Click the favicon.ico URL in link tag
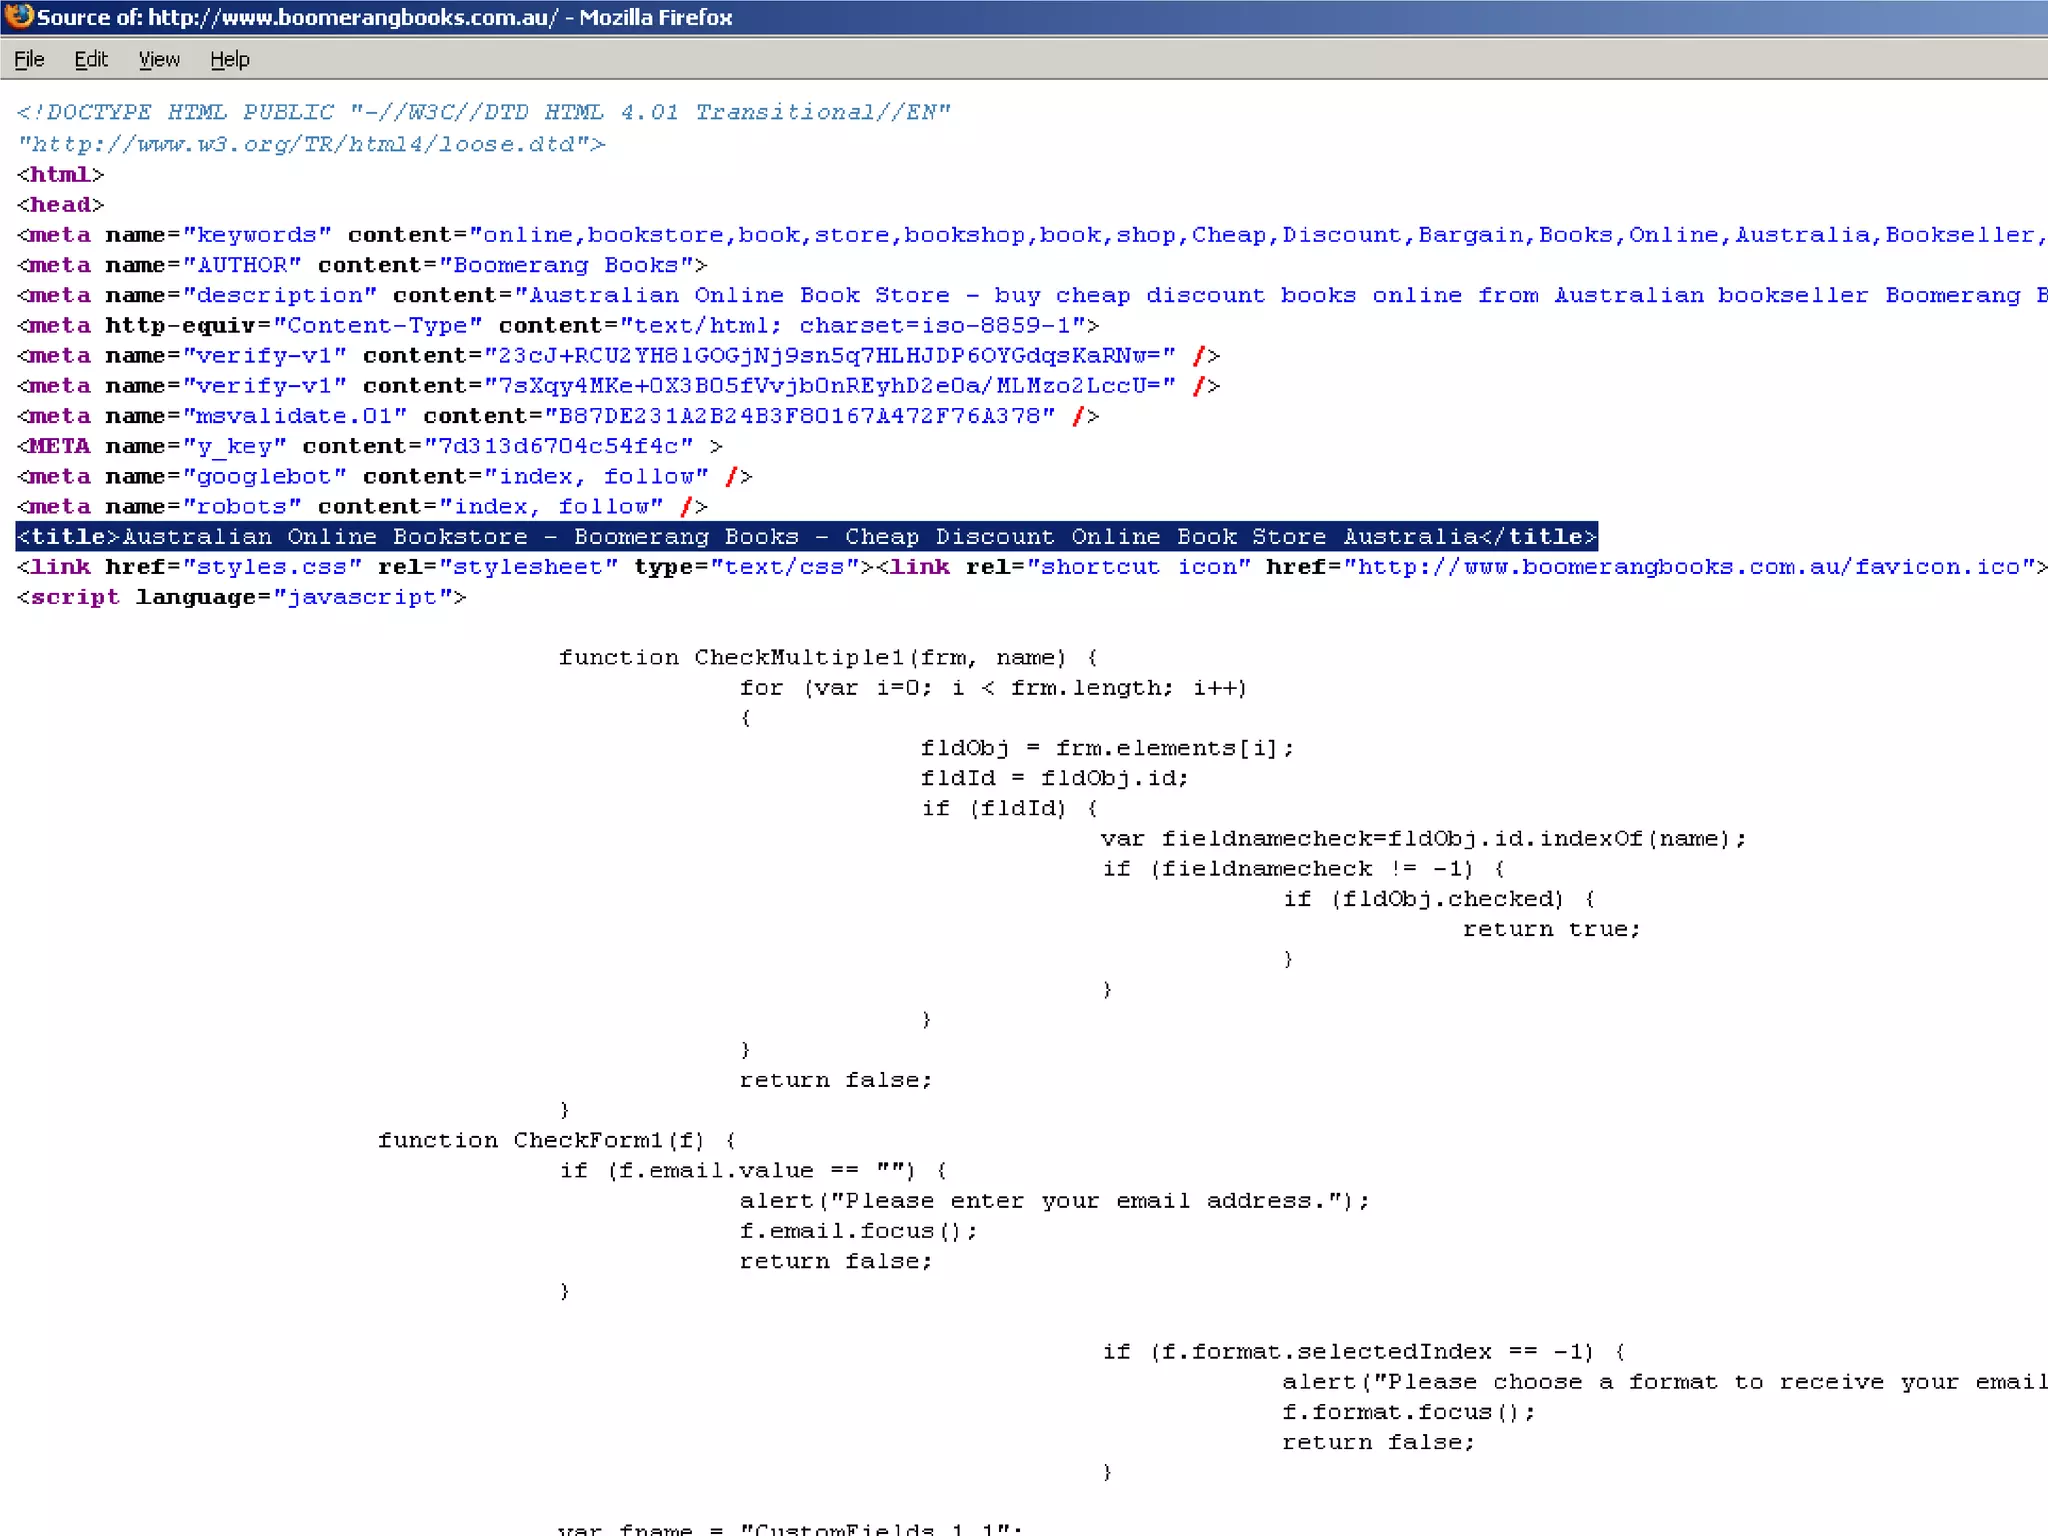2048x1536 pixels. point(1693,567)
